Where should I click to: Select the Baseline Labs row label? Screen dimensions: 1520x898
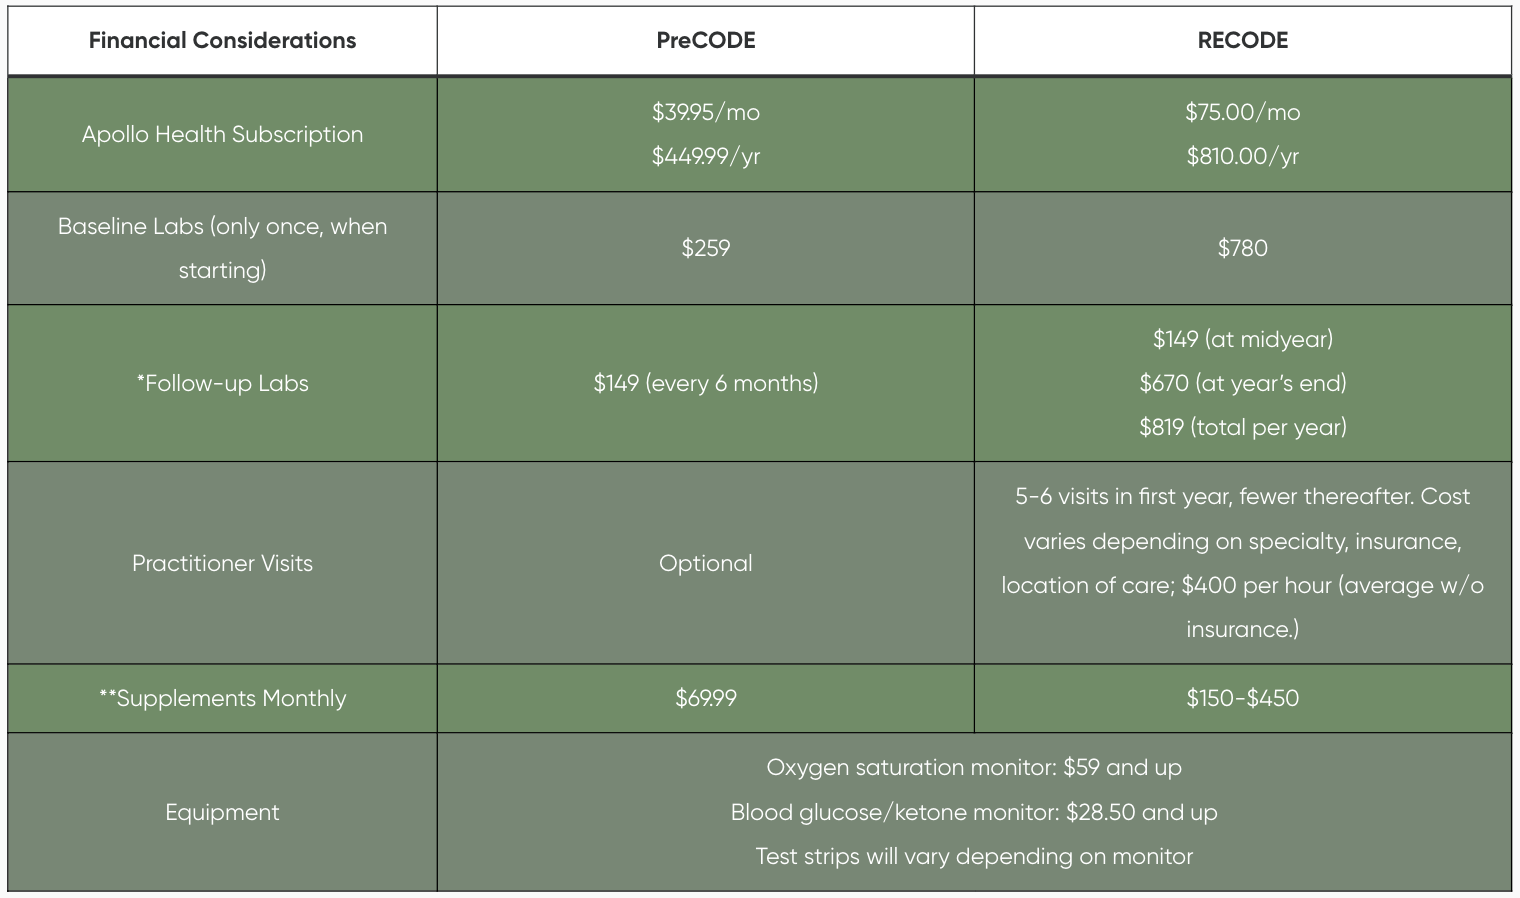(x=222, y=248)
